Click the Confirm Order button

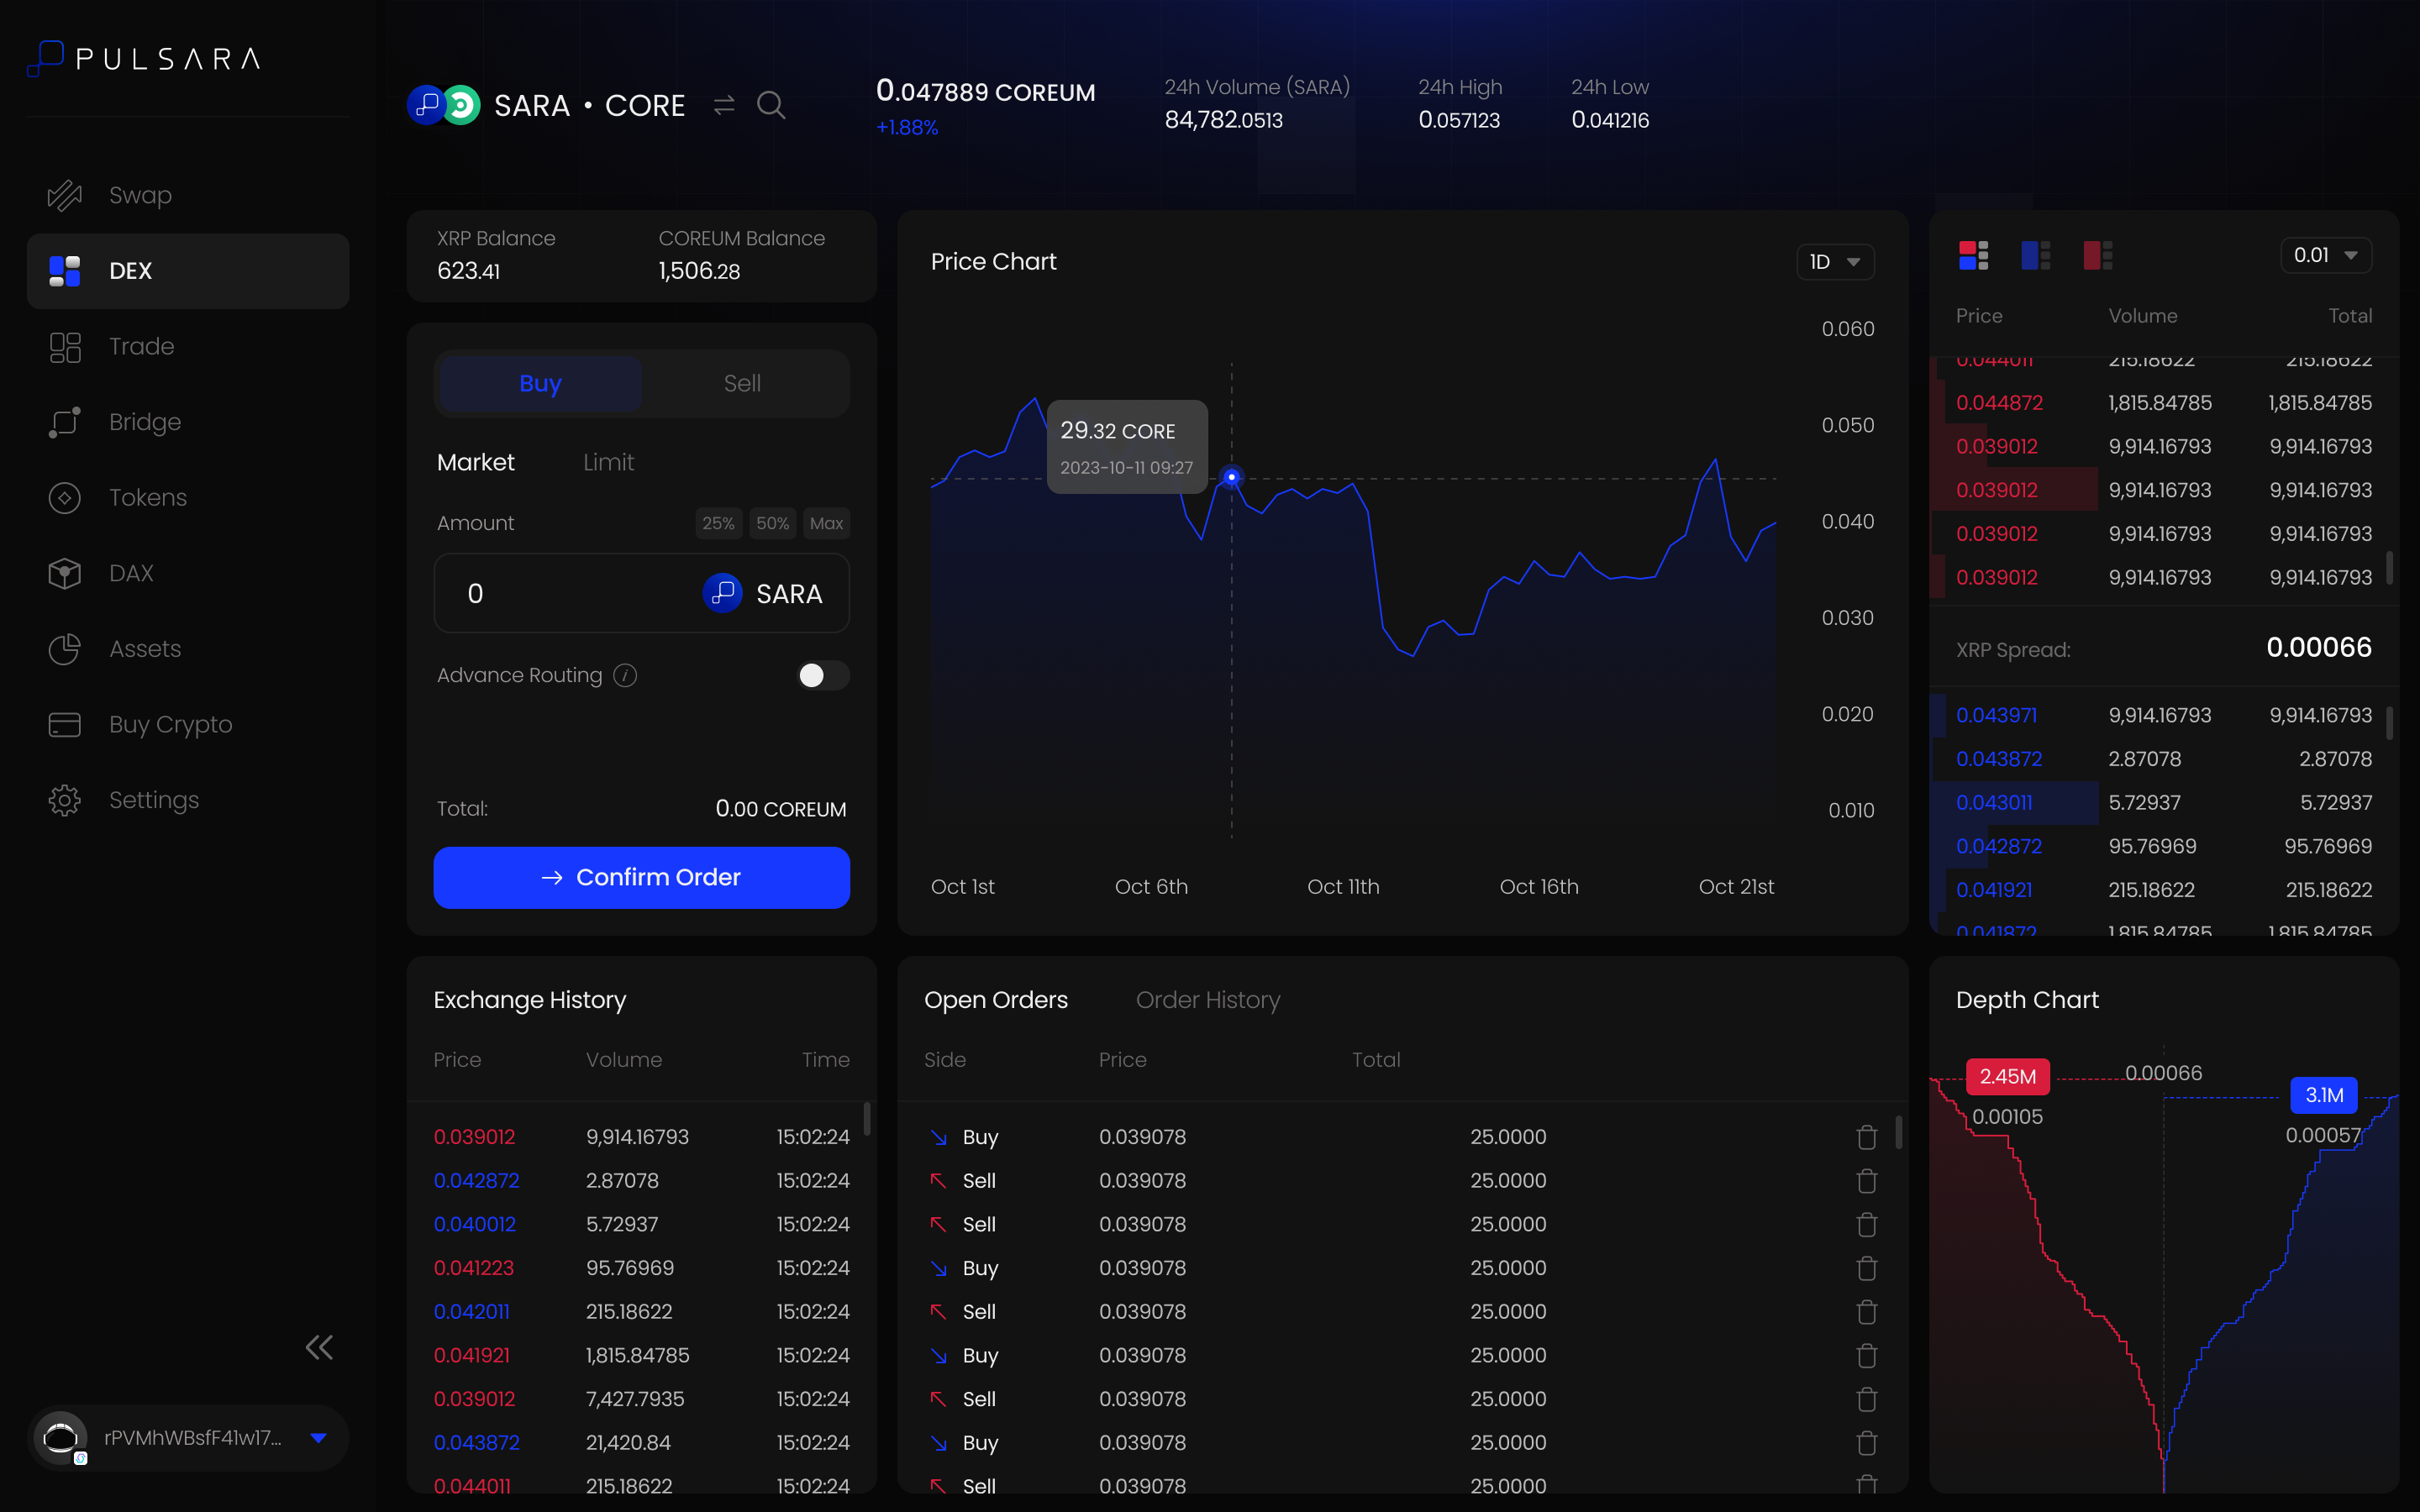pyautogui.click(x=641, y=877)
